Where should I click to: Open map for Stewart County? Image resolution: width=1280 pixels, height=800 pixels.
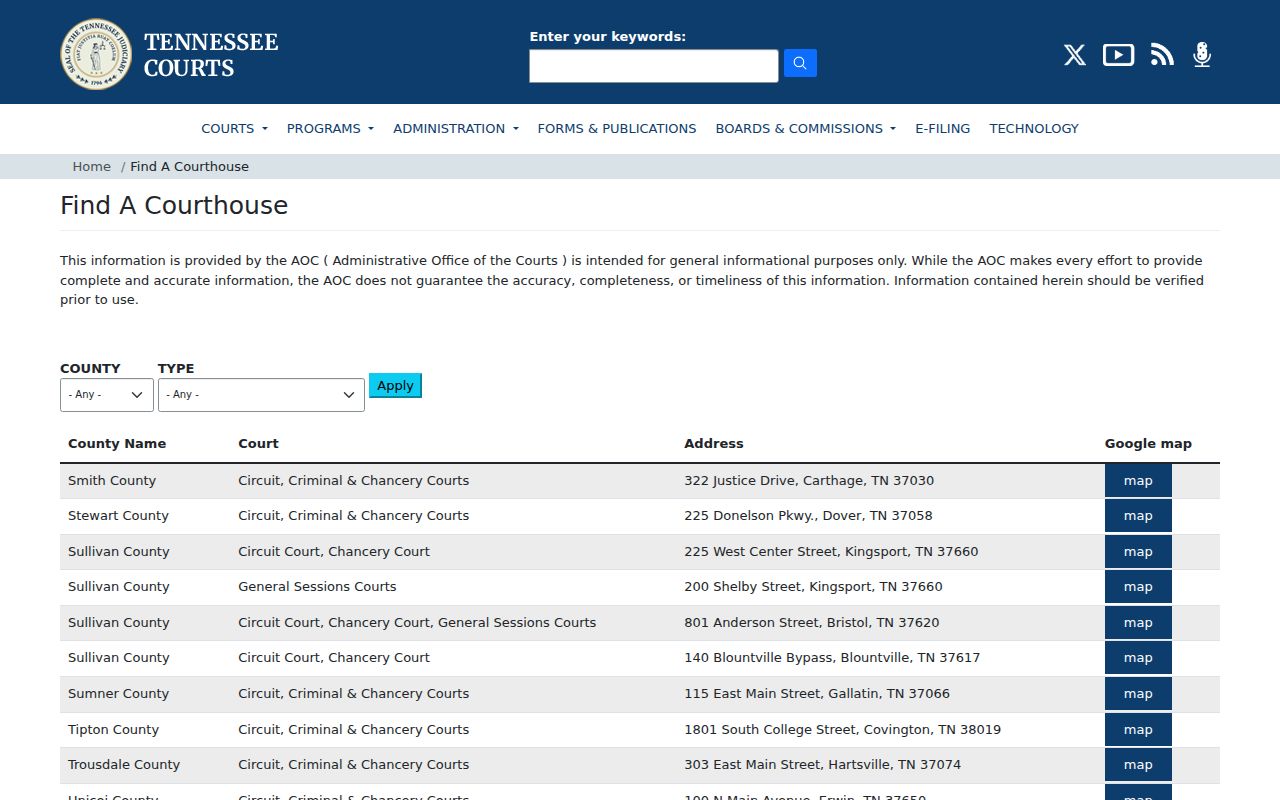point(1138,516)
